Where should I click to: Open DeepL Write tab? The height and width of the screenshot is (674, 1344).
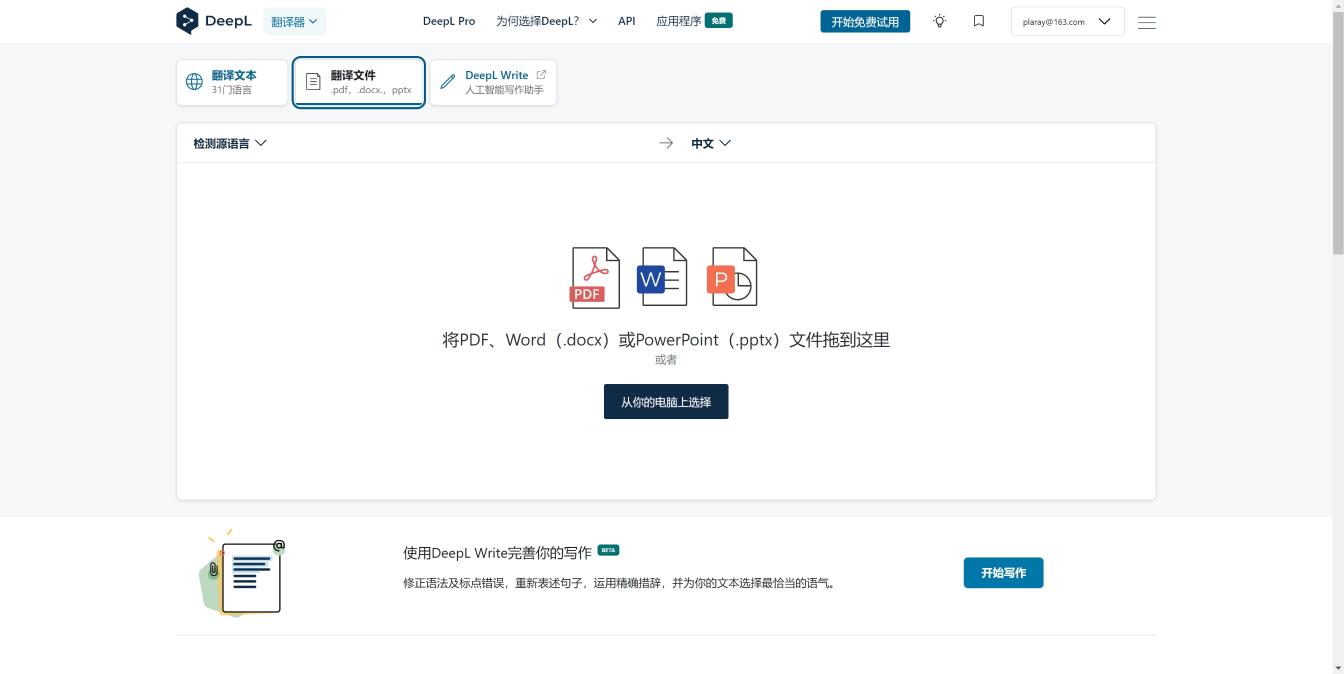(x=493, y=82)
